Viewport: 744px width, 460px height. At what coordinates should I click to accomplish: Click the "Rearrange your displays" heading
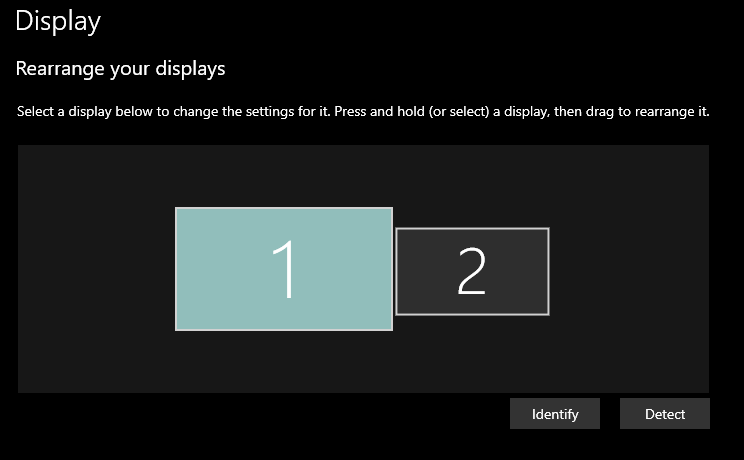click(x=120, y=69)
